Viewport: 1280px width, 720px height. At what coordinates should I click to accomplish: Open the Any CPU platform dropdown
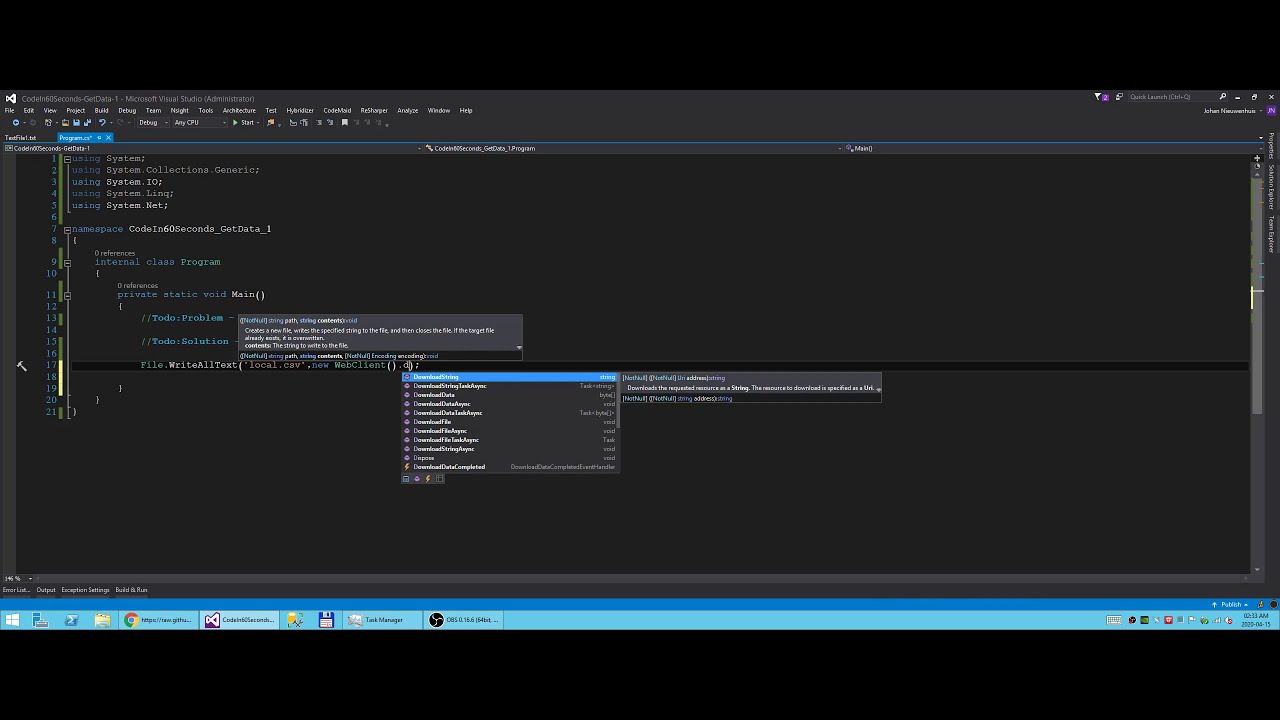click(200, 122)
